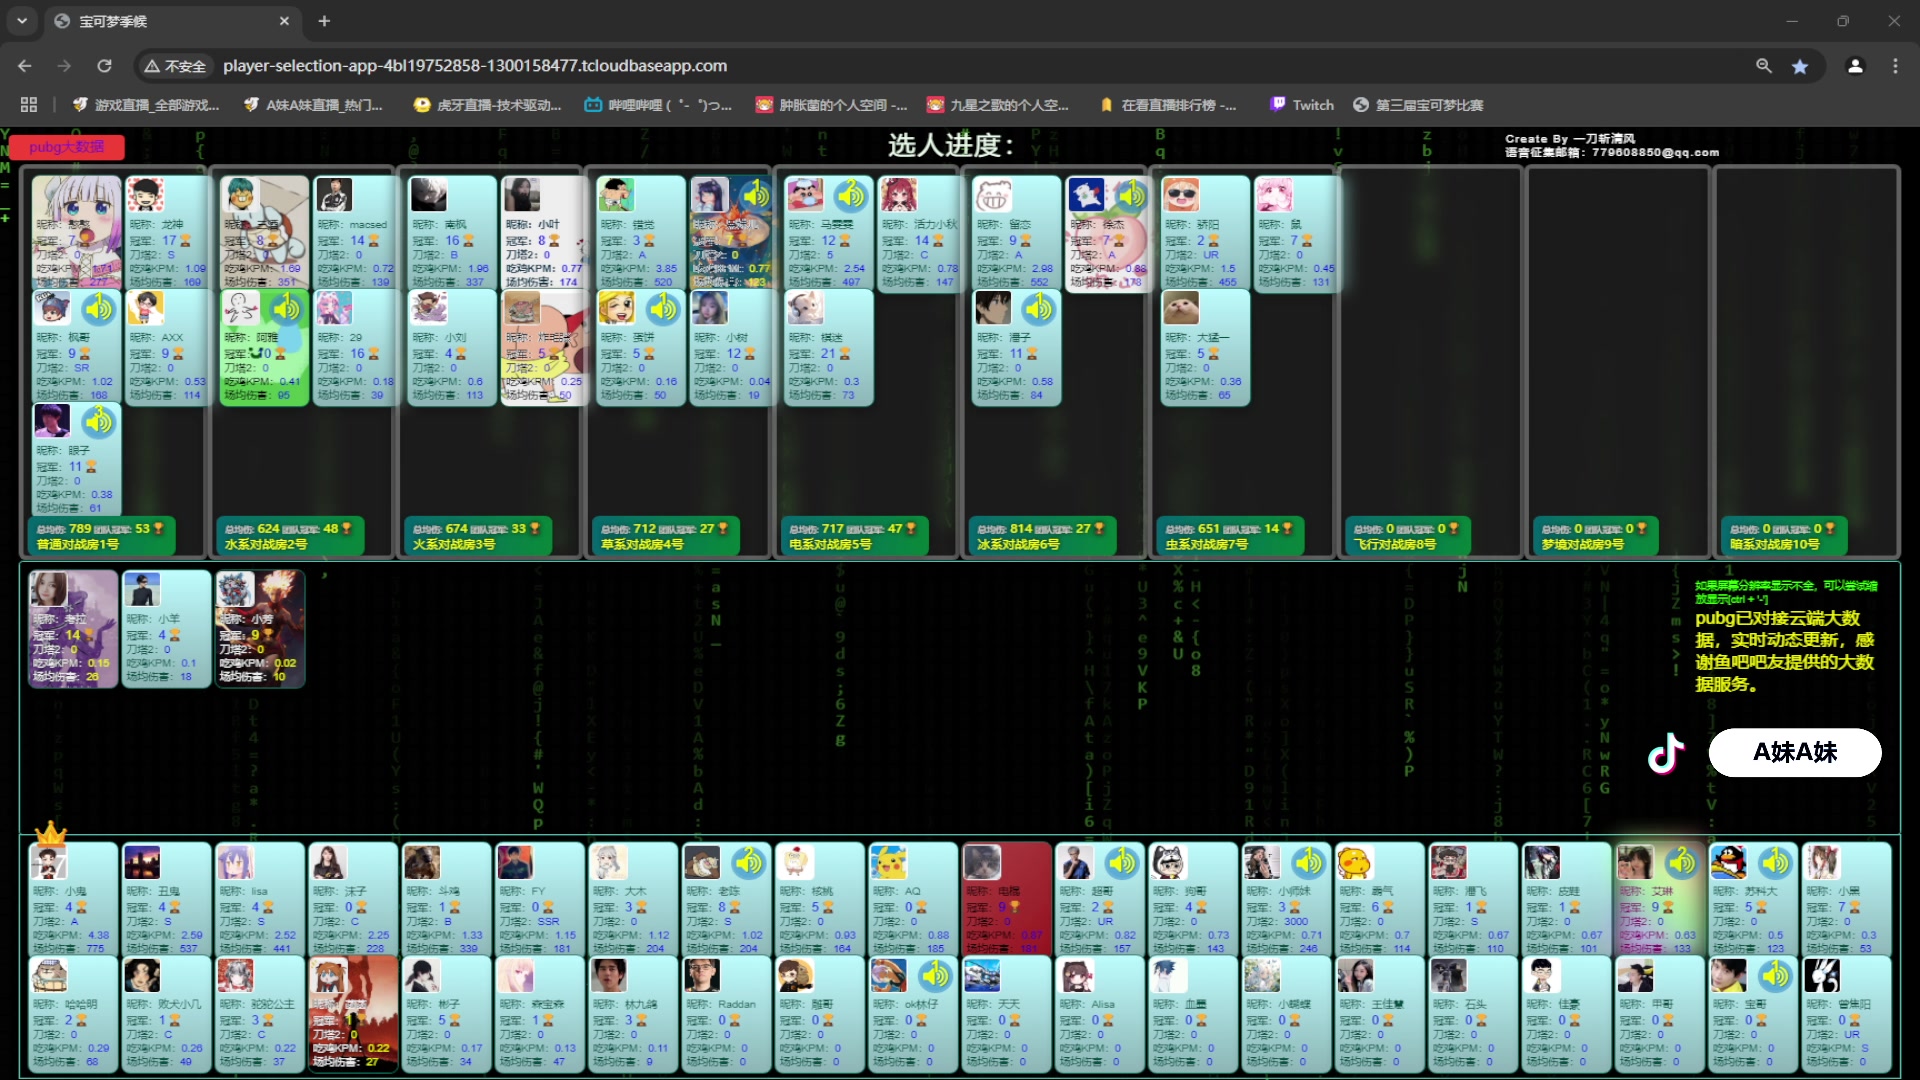The width and height of the screenshot is (1920, 1080).
Task: Open the browser zoom magnifier icon
Action: click(1764, 66)
